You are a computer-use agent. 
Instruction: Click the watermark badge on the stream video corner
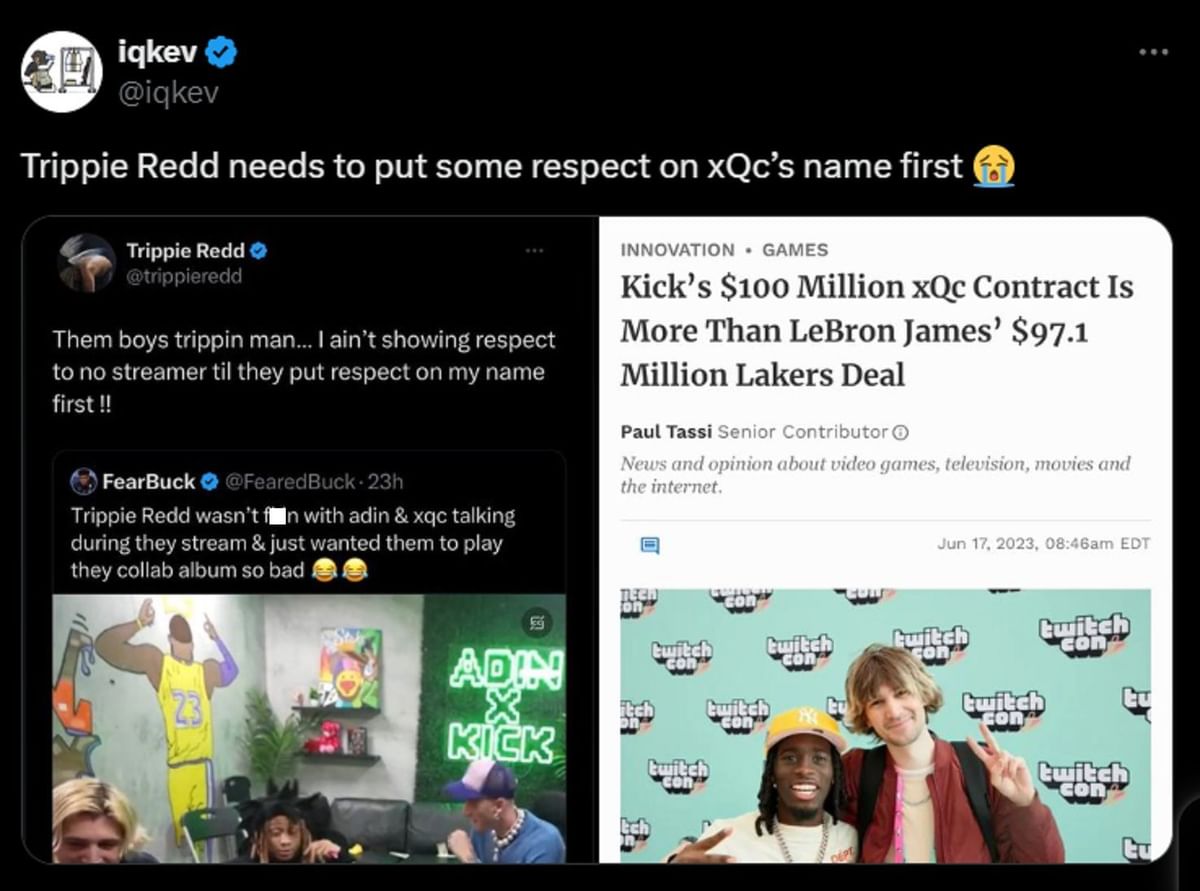click(x=537, y=623)
